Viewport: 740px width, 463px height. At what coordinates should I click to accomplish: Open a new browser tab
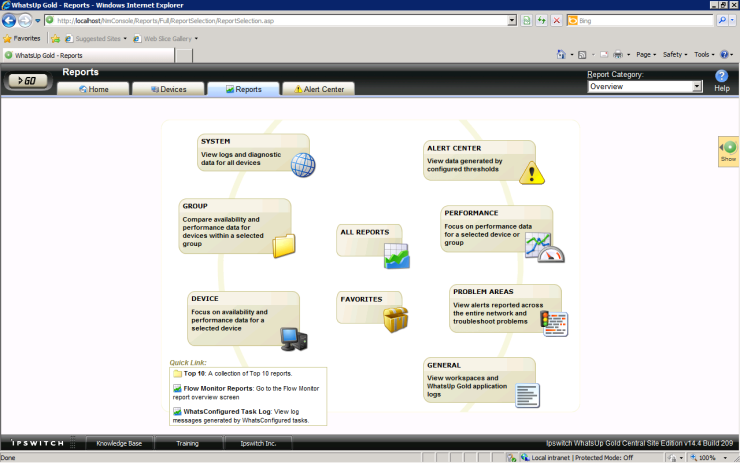point(184,56)
